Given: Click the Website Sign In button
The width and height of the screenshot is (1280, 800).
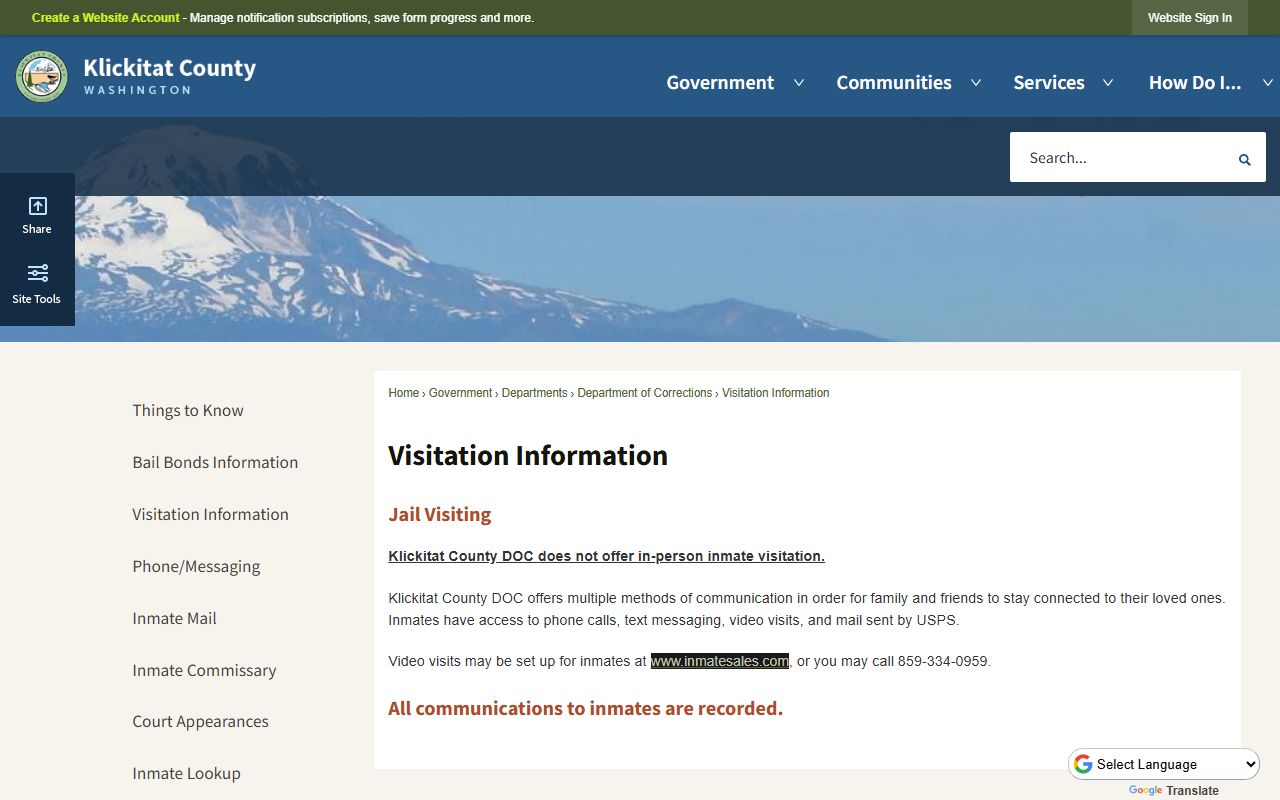Looking at the screenshot, I should pos(1190,18).
